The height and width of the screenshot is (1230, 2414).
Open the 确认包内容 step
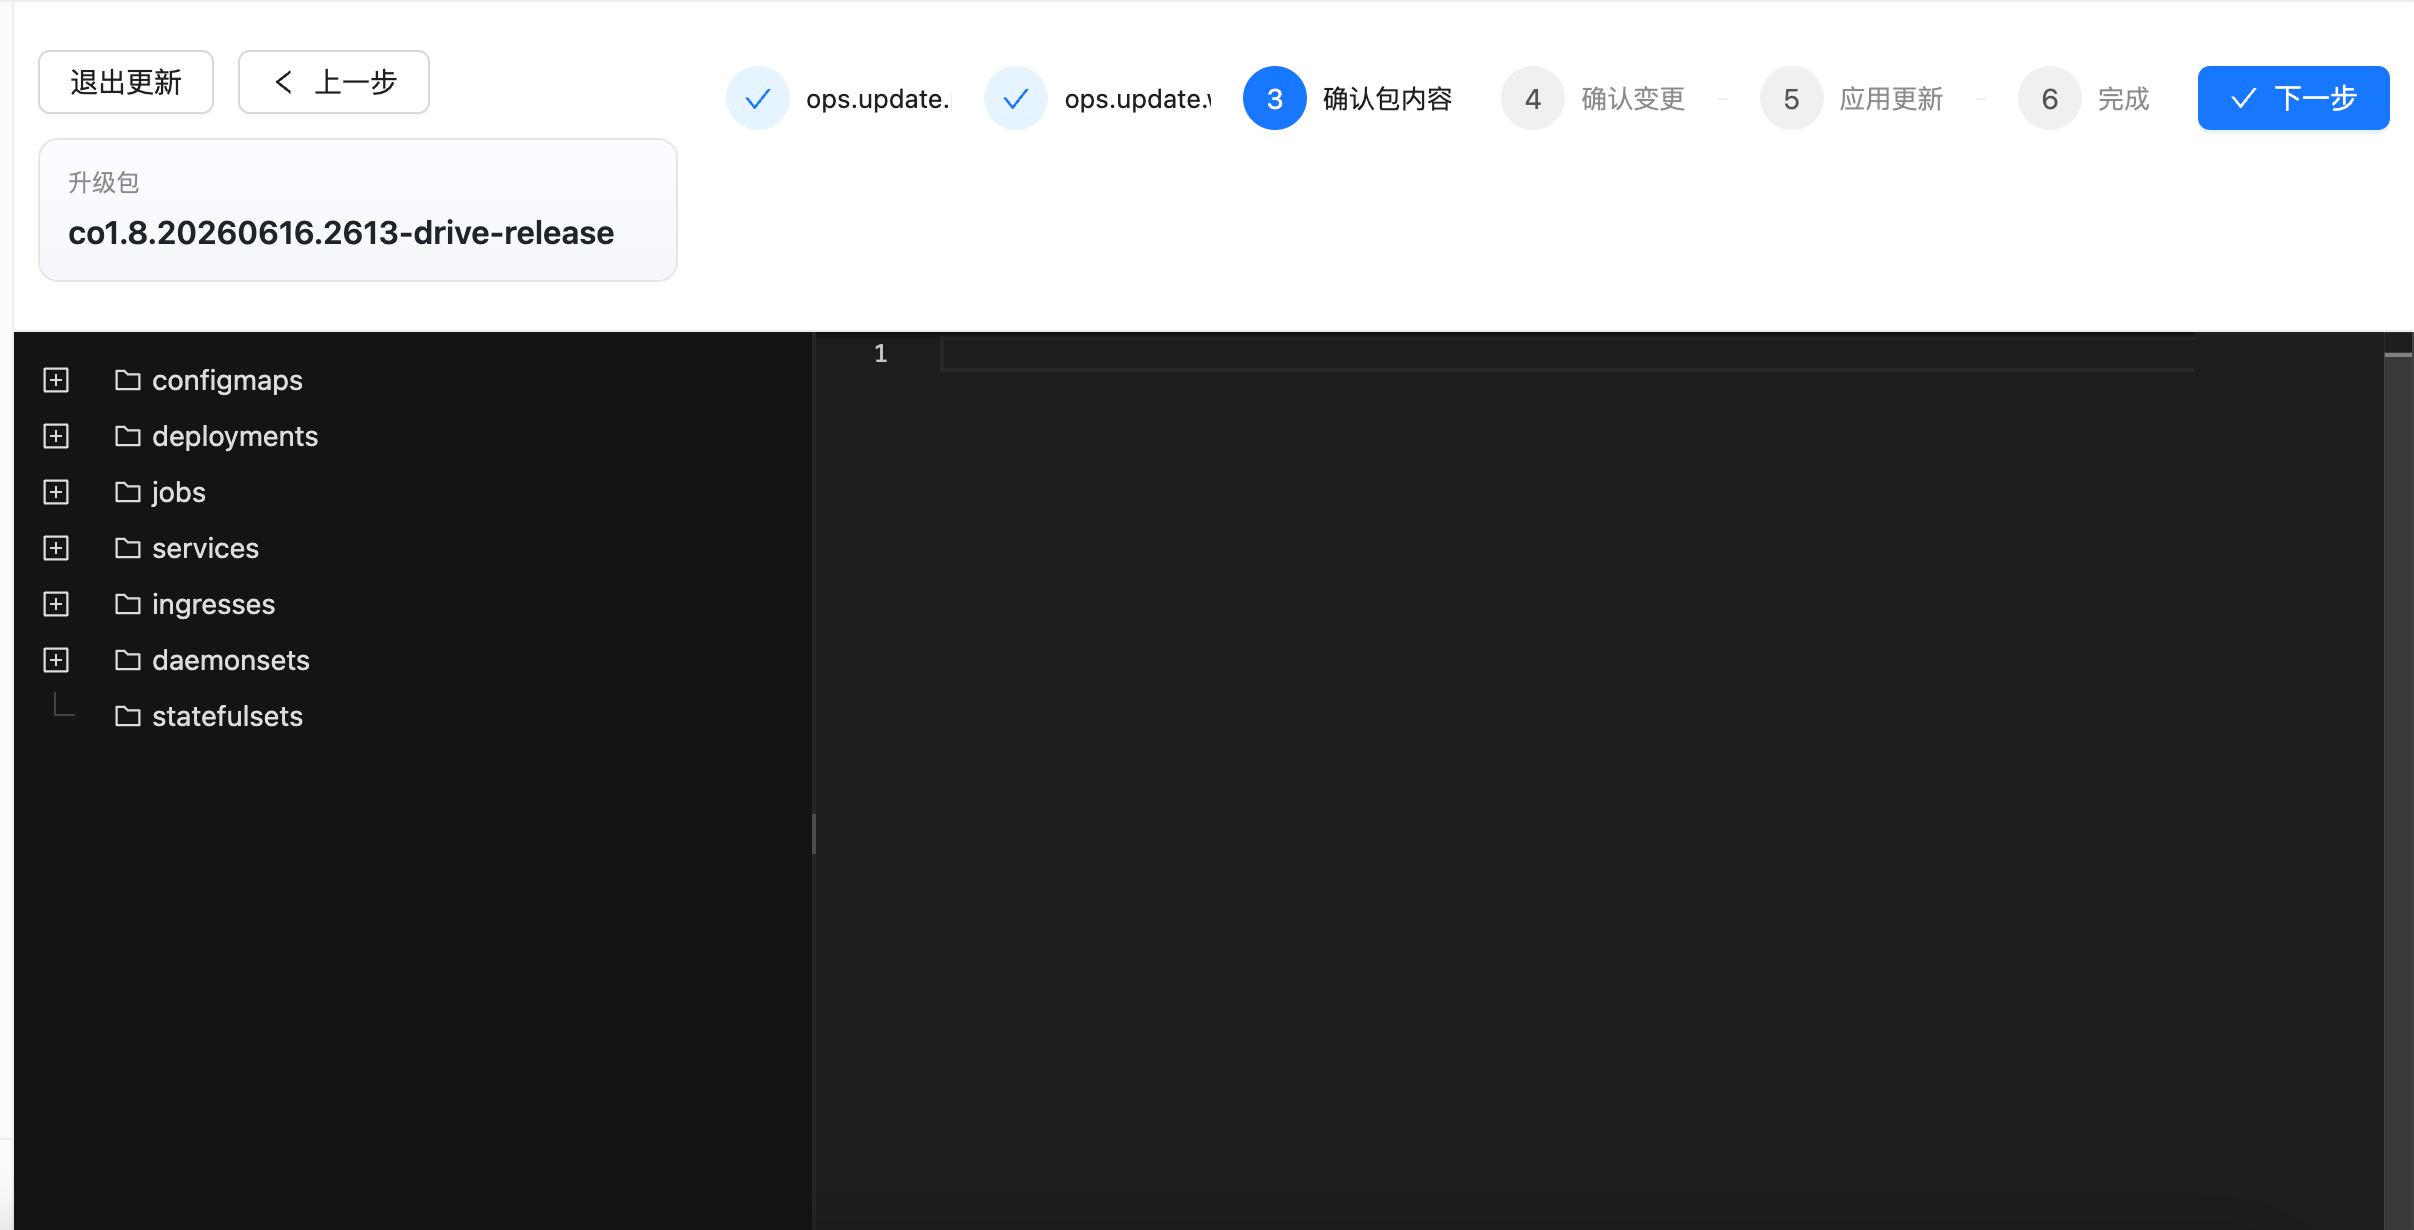tap(1388, 99)
